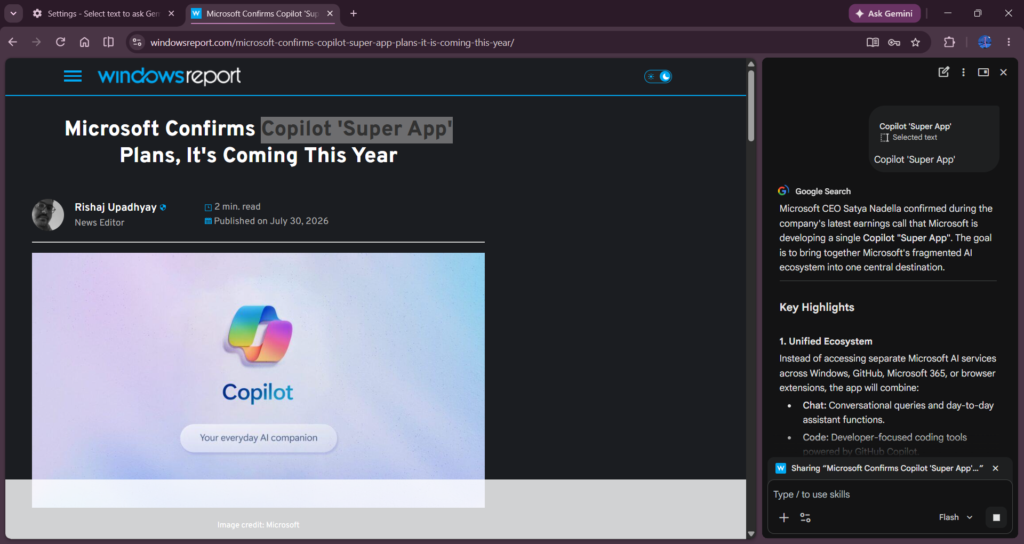Switch to the Settings tab
The width and height of the screenshot is (1024, 544).
point(104,13)
